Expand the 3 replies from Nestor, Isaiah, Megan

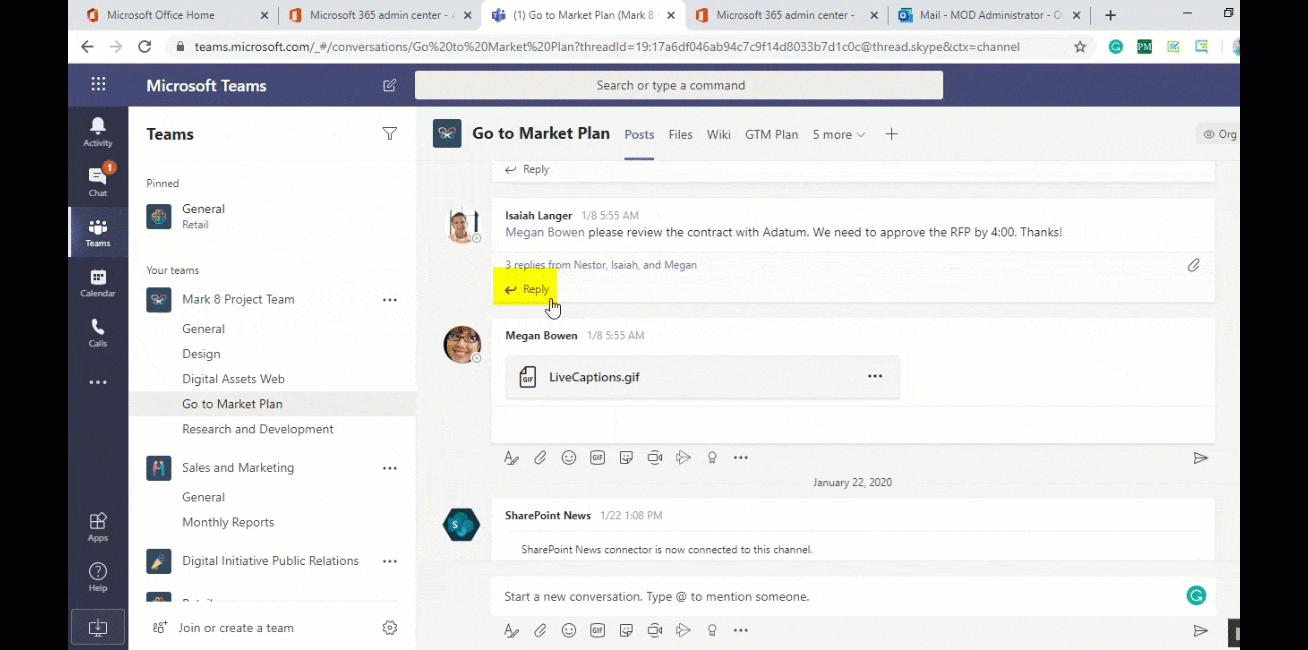(x=600, y=265)
